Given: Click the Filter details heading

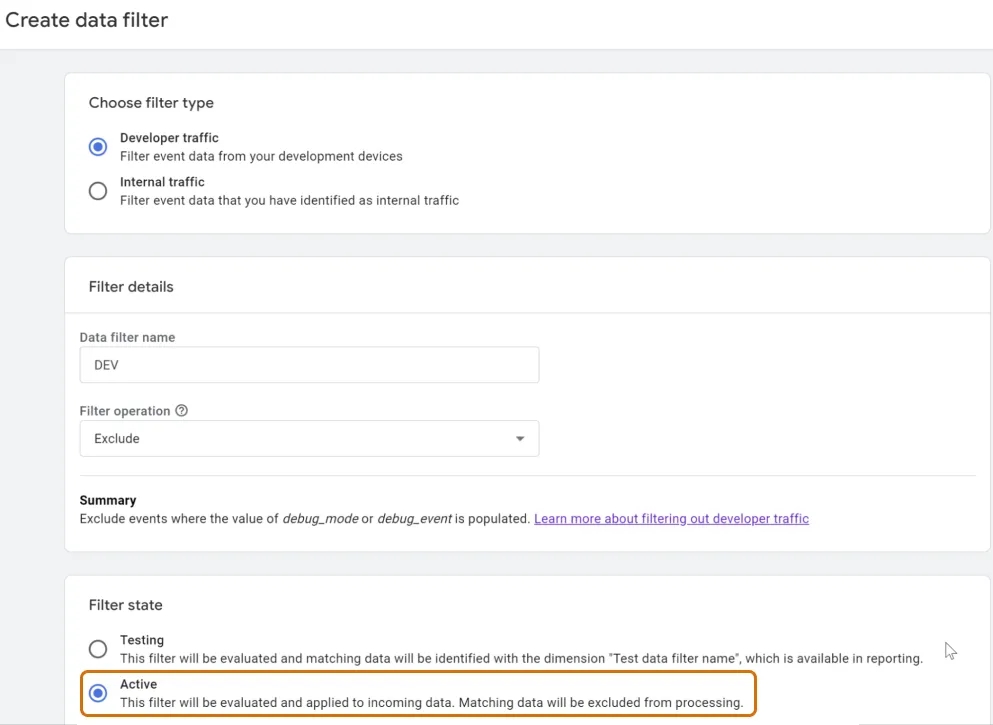Looking at the screenshot, I should tap(131, 287).
